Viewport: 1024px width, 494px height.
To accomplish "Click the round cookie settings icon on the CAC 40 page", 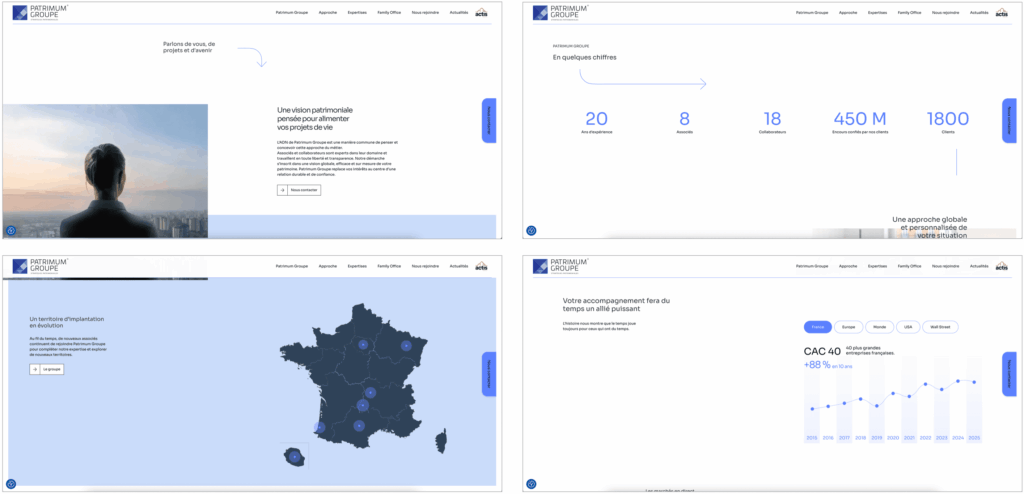I will point(532,484).
